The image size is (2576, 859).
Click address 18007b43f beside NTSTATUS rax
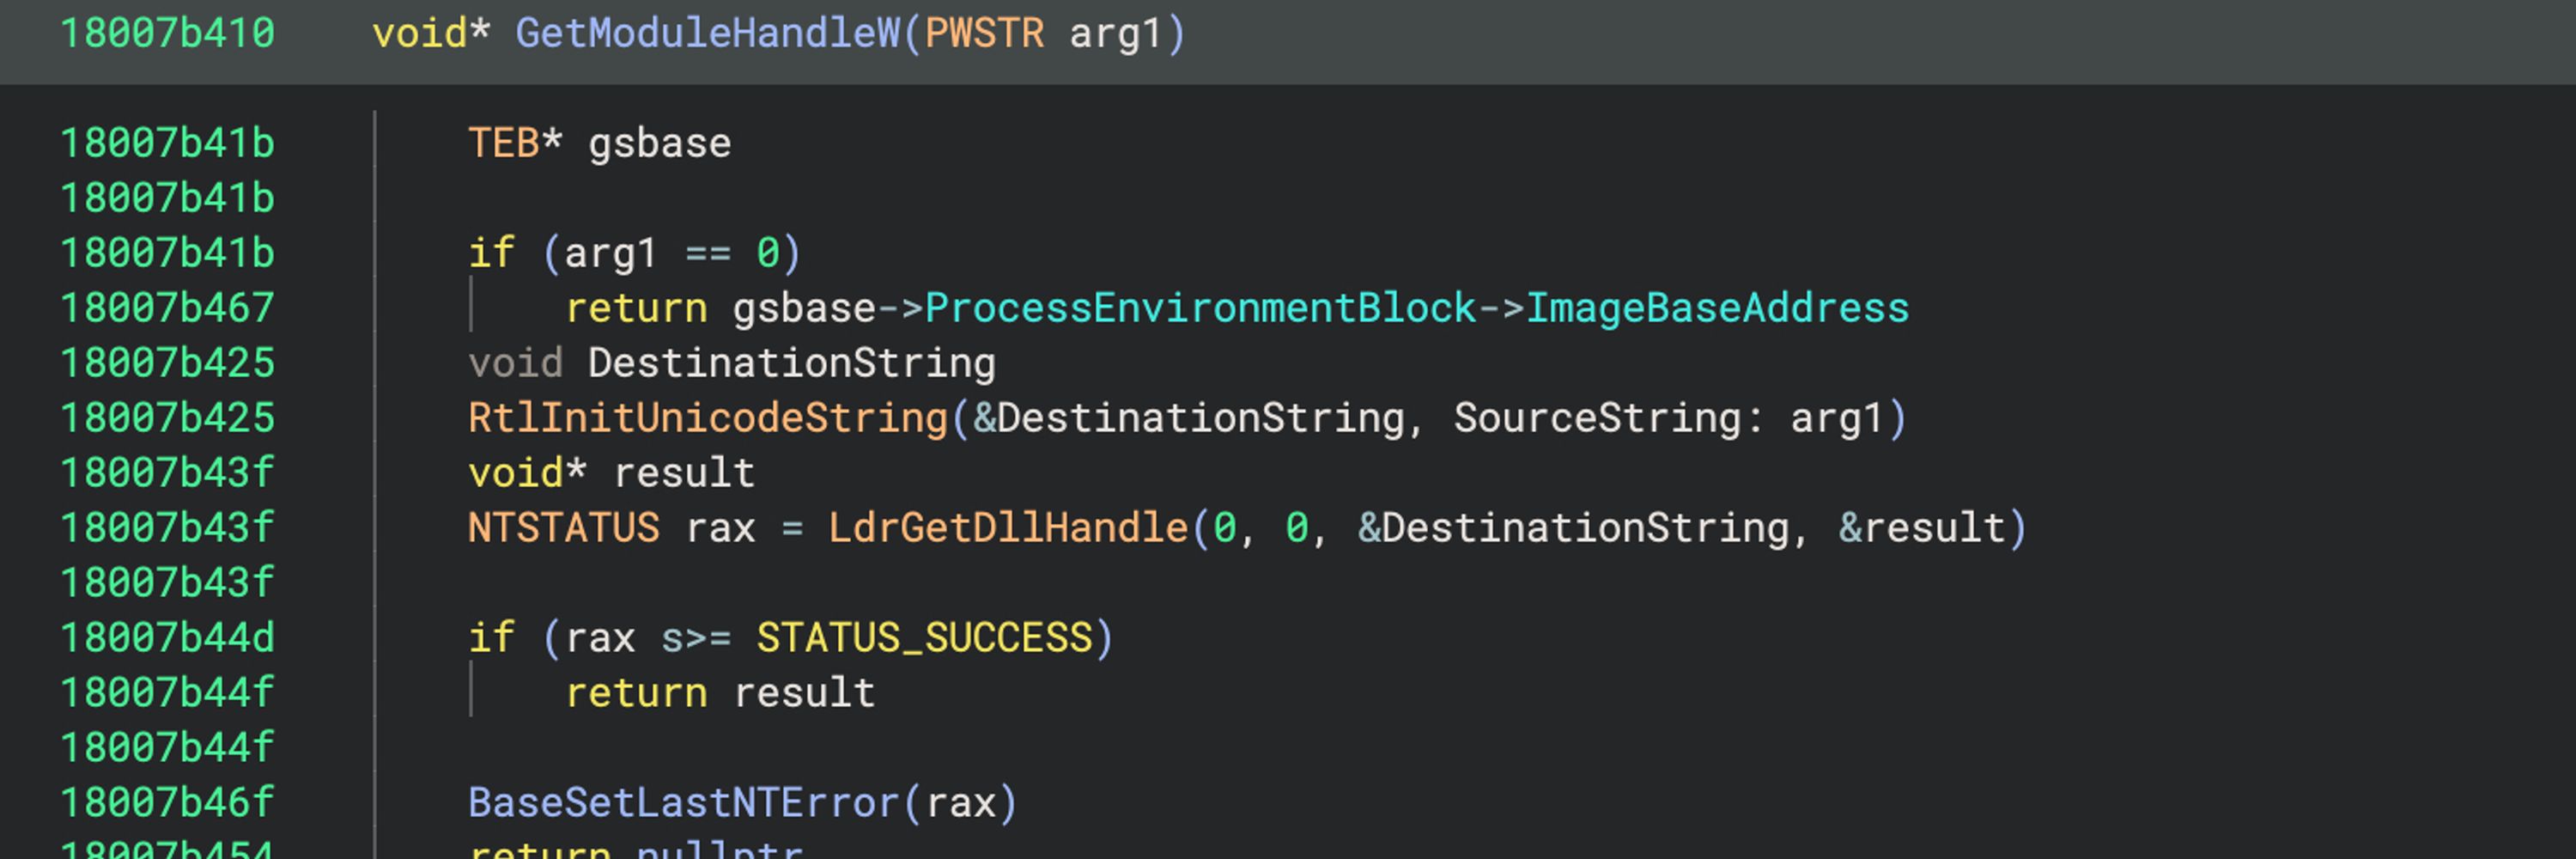point(167,528)
